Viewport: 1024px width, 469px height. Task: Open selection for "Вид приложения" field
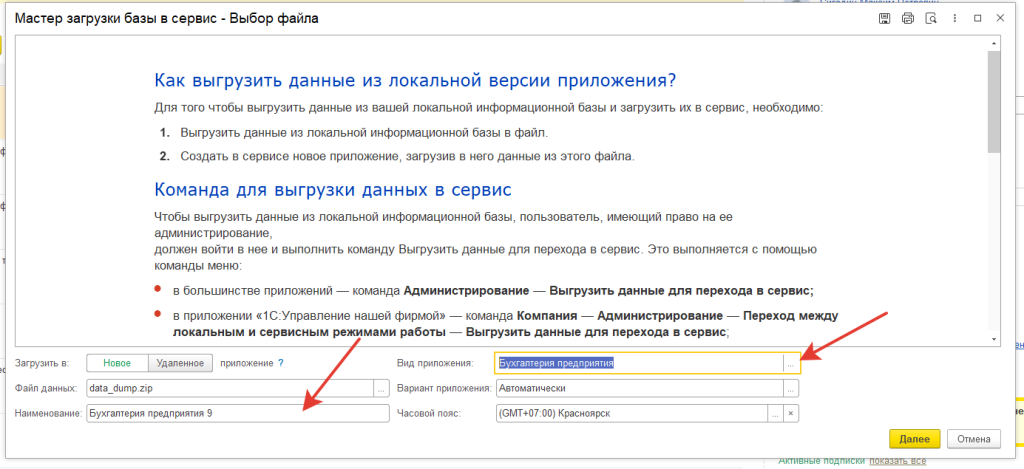click(x=791, y=363)
